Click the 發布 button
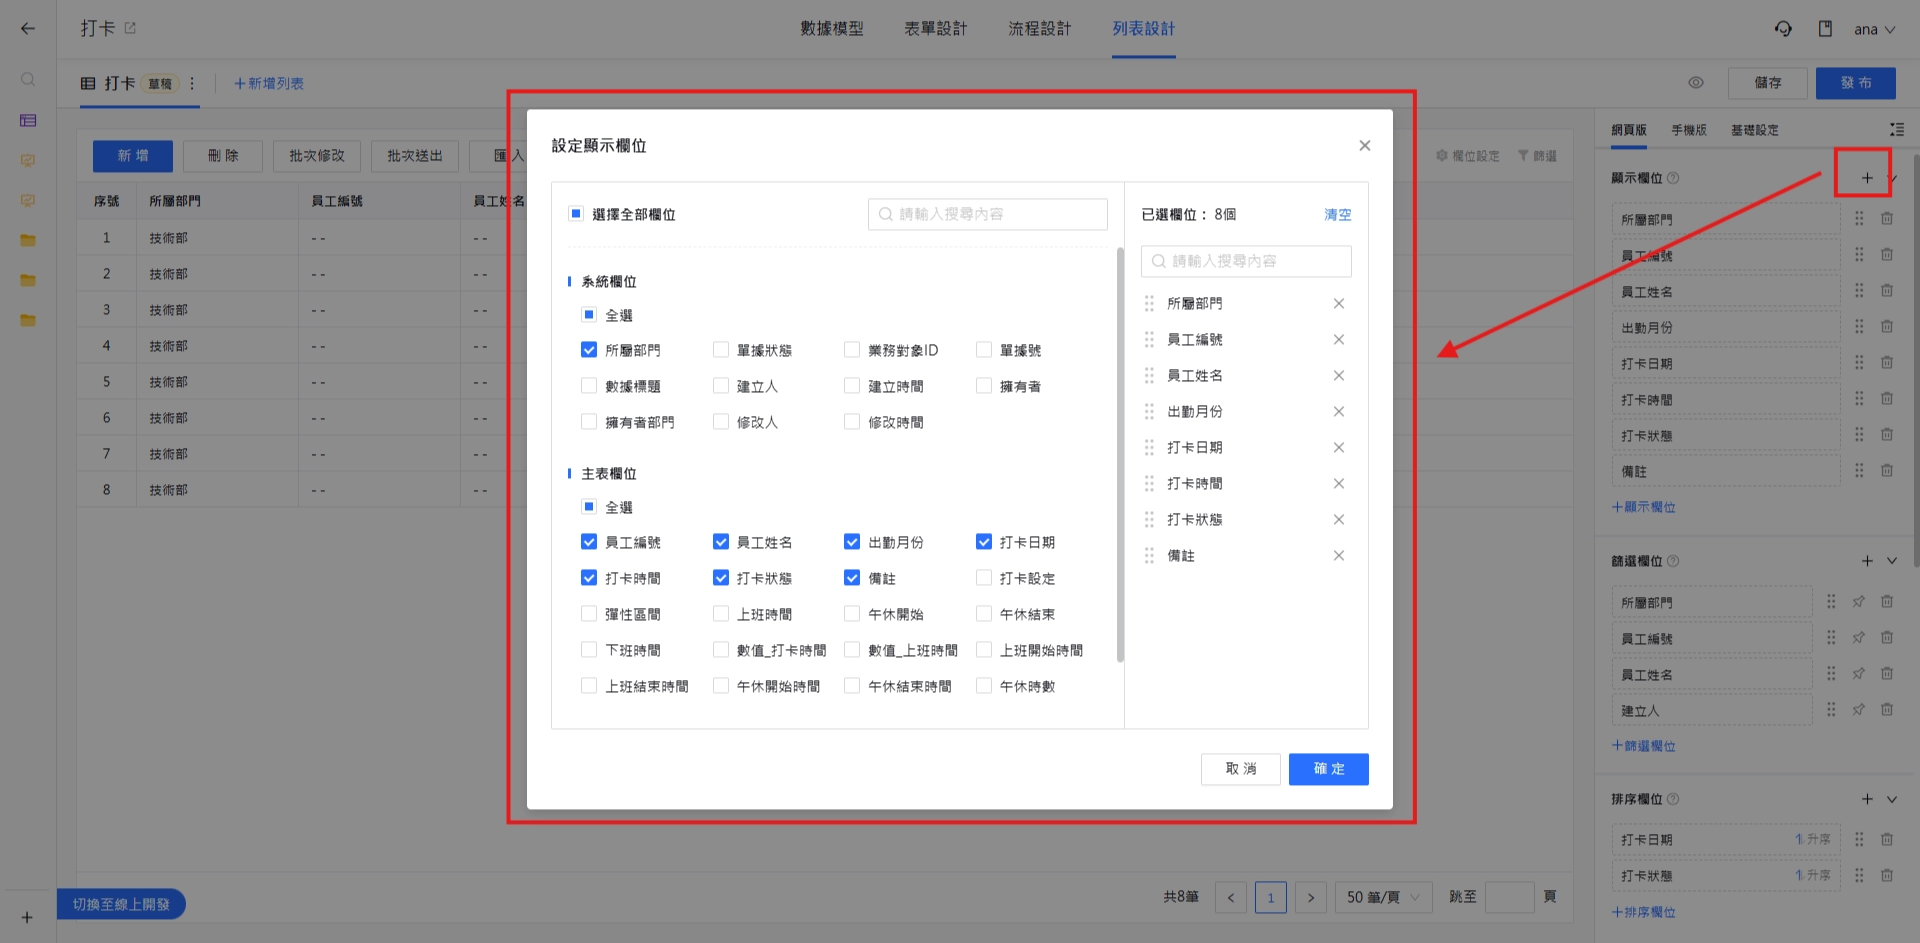1920x943 pixels. tap(1856, 83)
